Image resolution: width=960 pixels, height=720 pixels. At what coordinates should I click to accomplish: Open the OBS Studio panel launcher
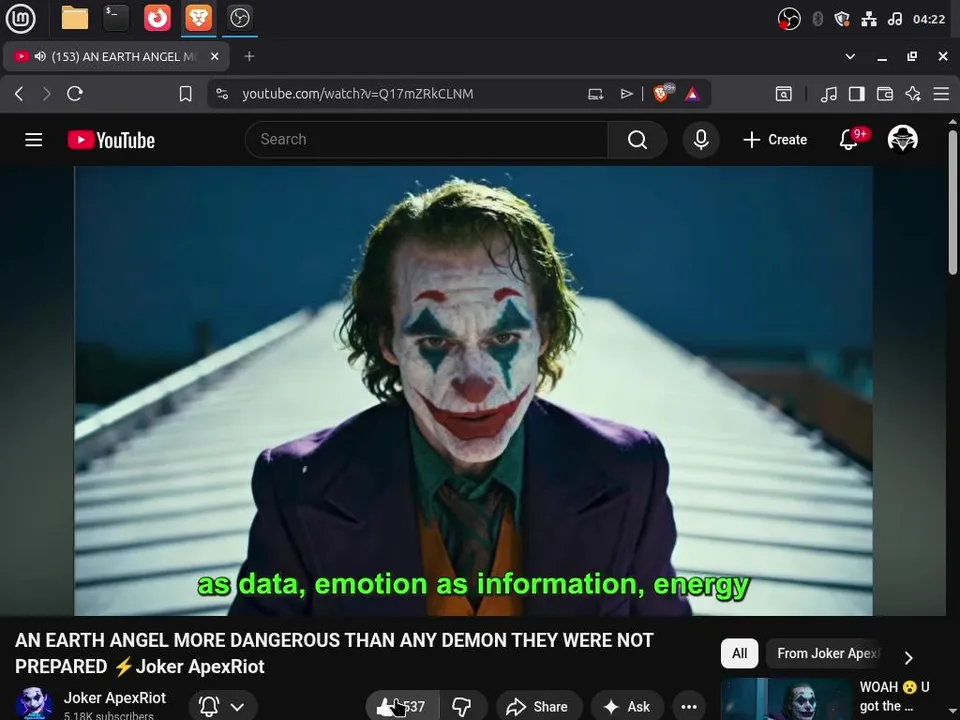[239, 18]
